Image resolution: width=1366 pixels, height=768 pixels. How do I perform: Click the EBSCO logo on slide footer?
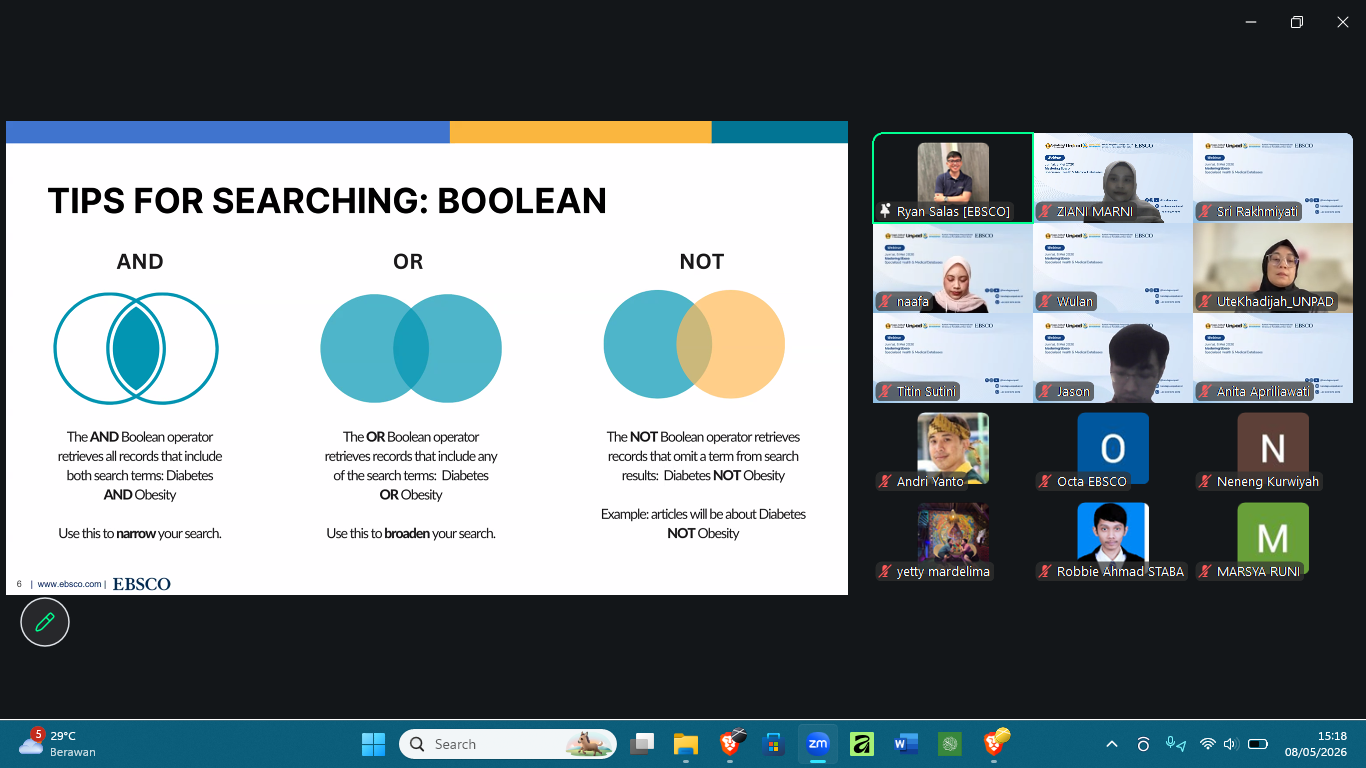(x=141, y=584)
